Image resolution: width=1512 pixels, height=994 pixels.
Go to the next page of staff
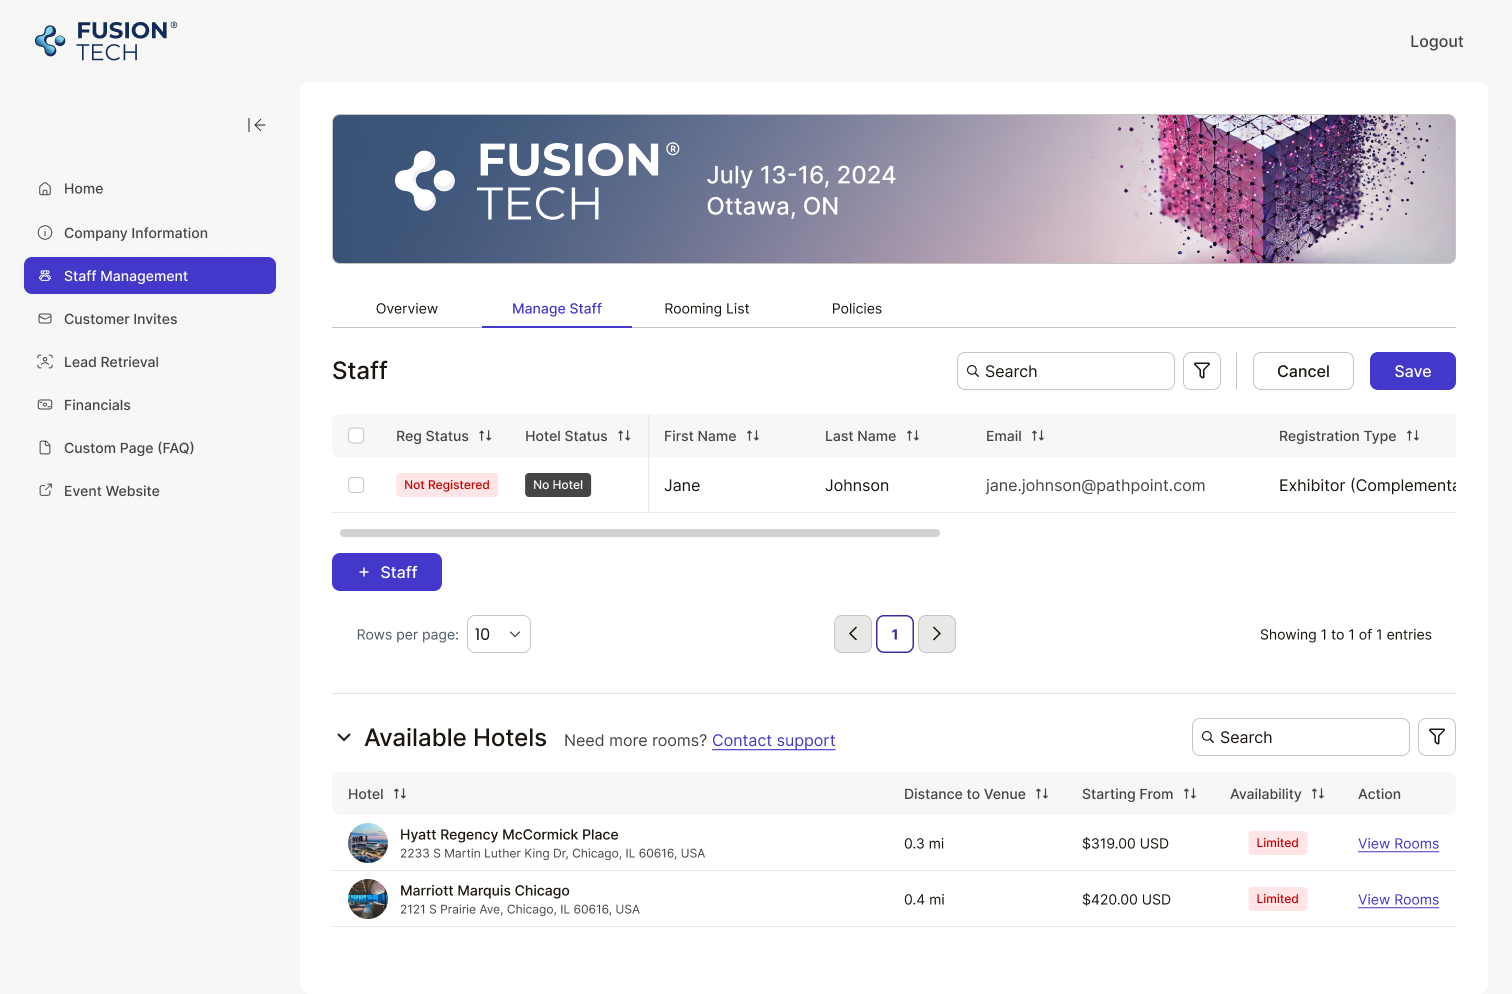coord(937,634)
